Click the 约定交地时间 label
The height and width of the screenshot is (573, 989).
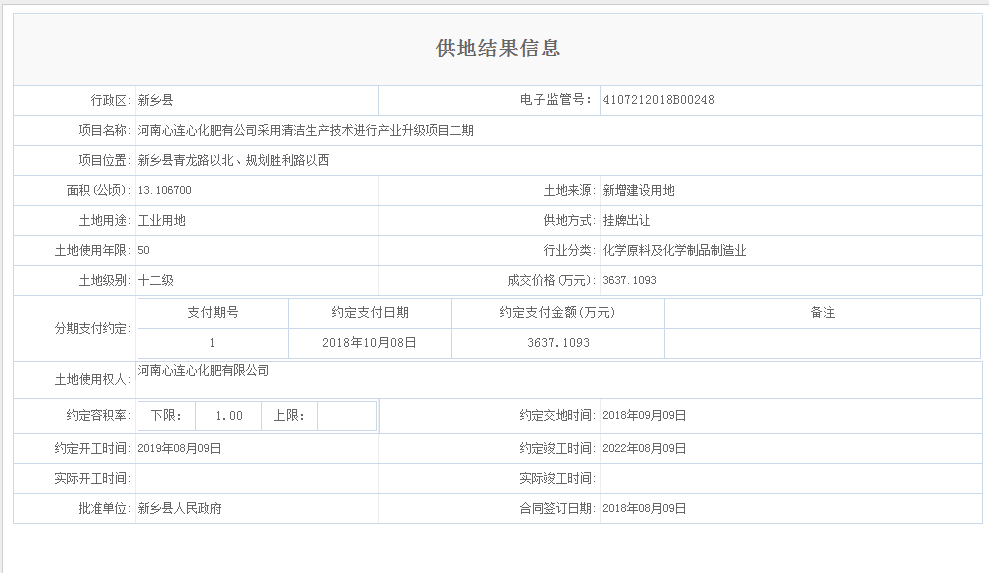558,415
